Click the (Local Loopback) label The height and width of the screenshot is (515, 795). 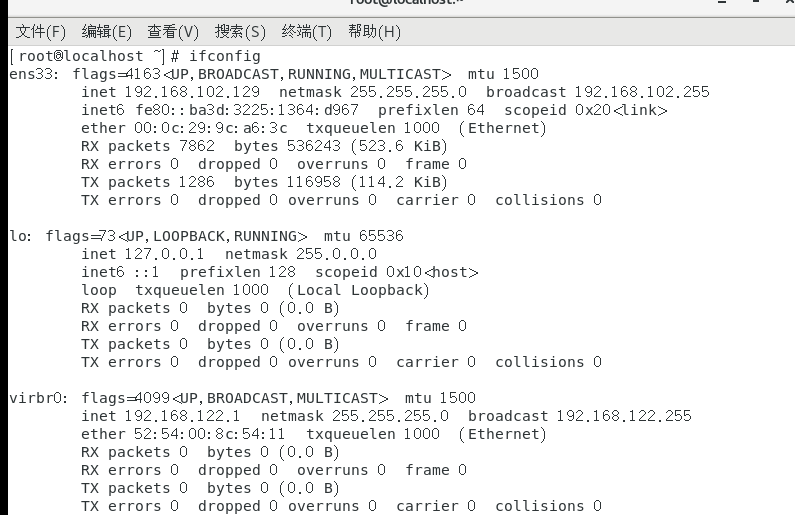(x=358, y=290)
